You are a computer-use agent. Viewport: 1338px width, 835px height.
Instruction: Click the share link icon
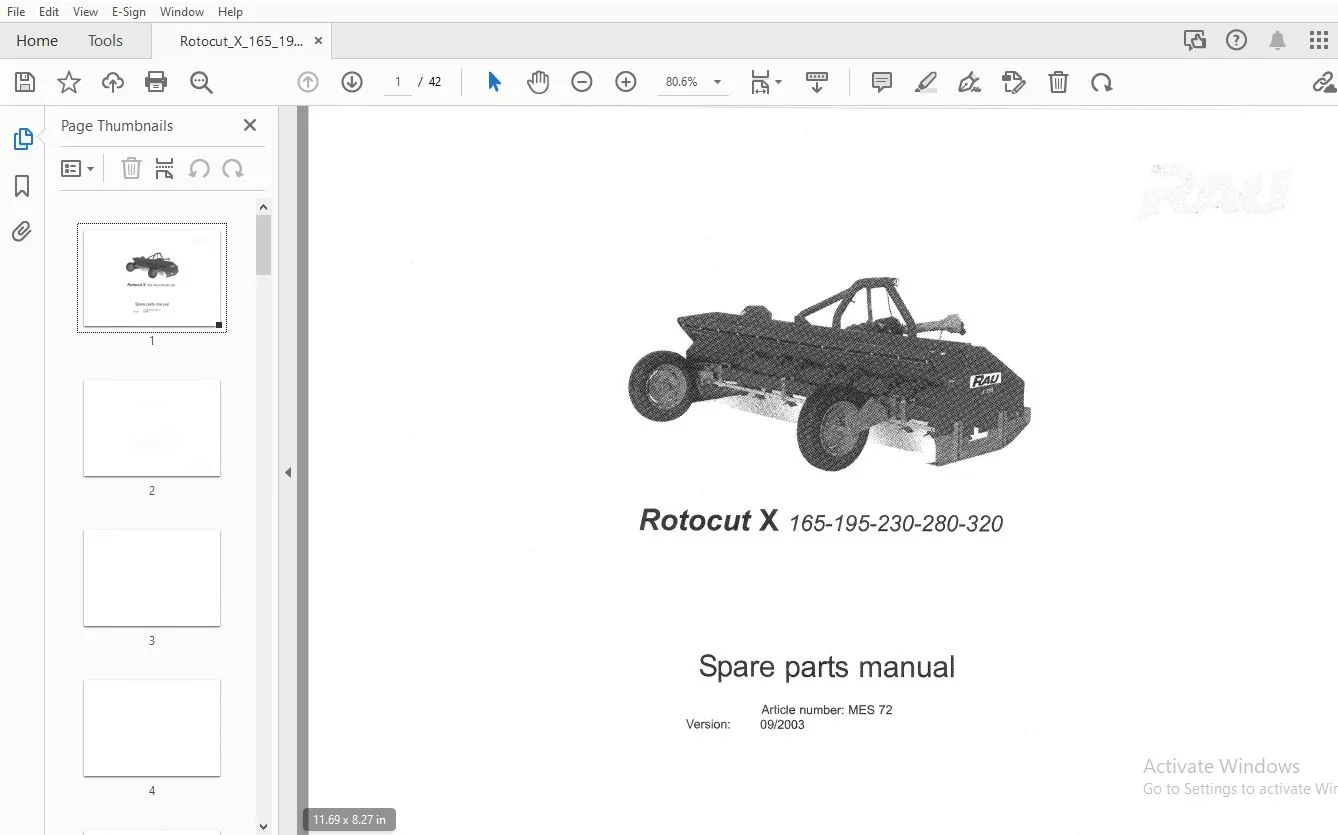click(x=1325, y=82)
